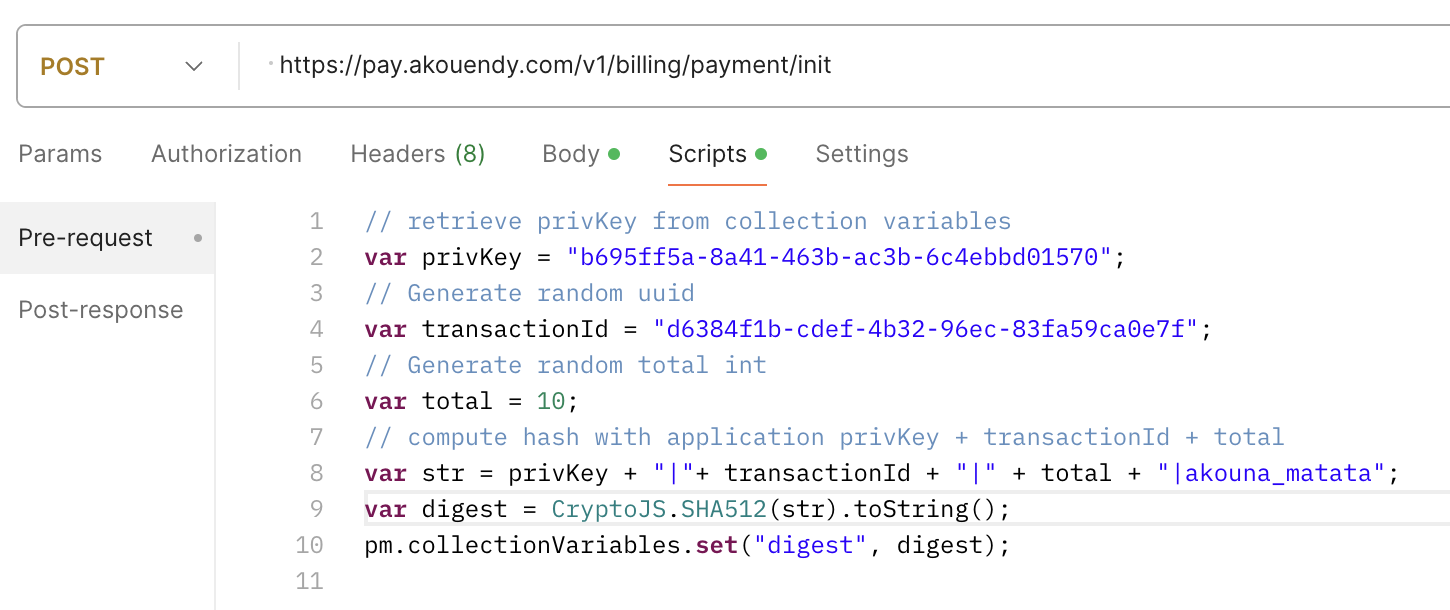Open the POST method dropdown
Image resolution: width=1450 pixels, height=610 pixels.
pos(121,67)
